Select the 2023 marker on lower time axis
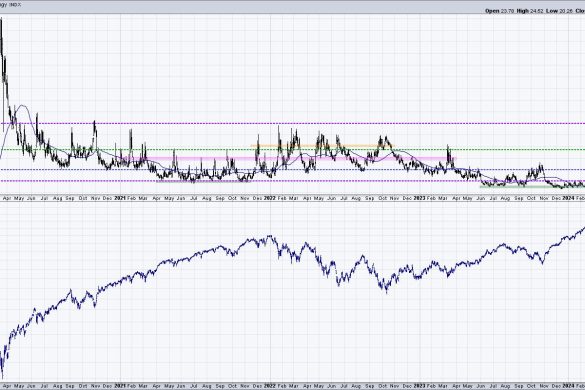 click(x=419, y=386)
